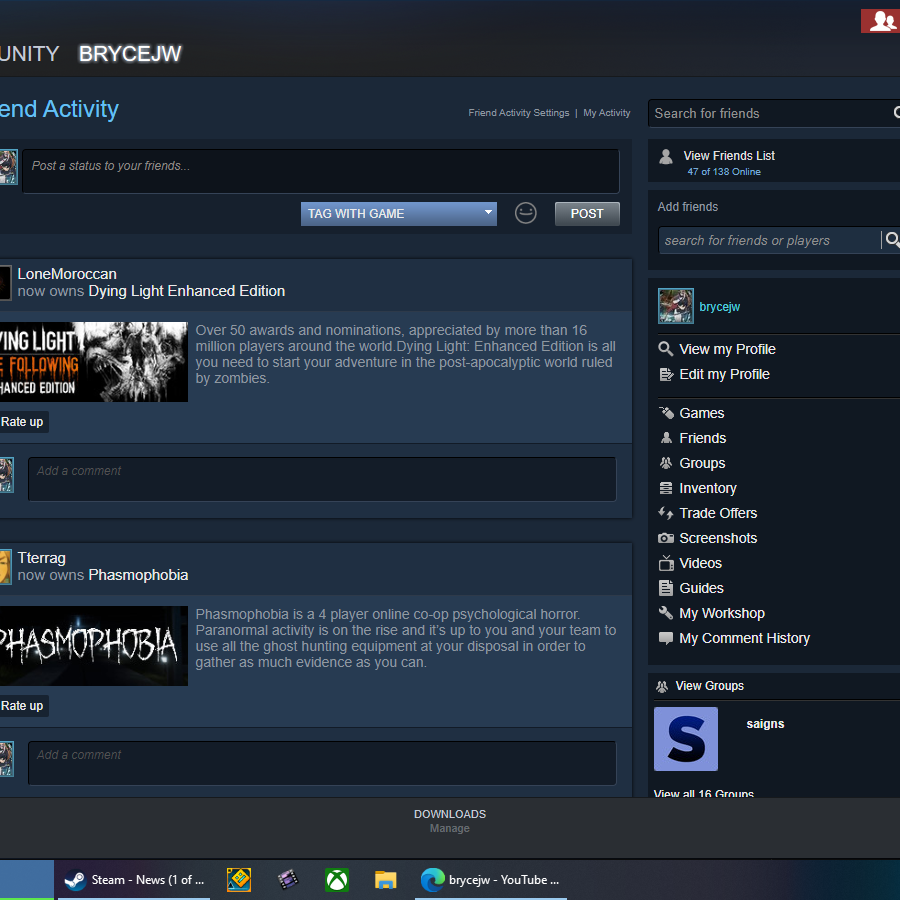Image resolution: width=900 pixels, height=900 pixels.
Task: Open the View Groups section header
Action: [x=709, y=686]
